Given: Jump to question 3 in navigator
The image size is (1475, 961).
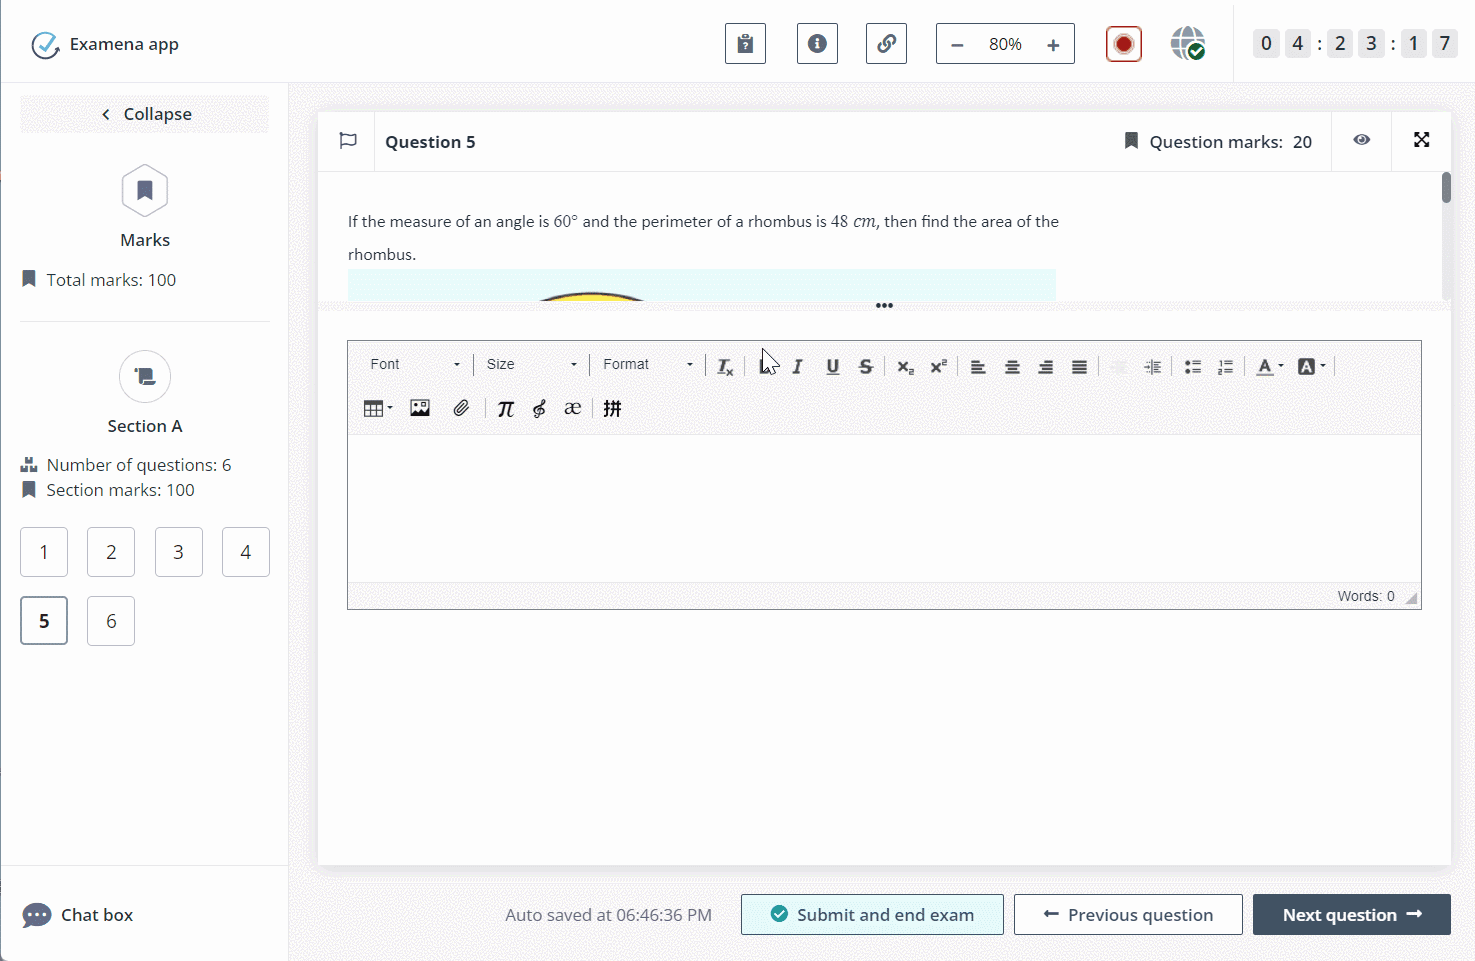Looking at the screenshot, I should (178, 552).
